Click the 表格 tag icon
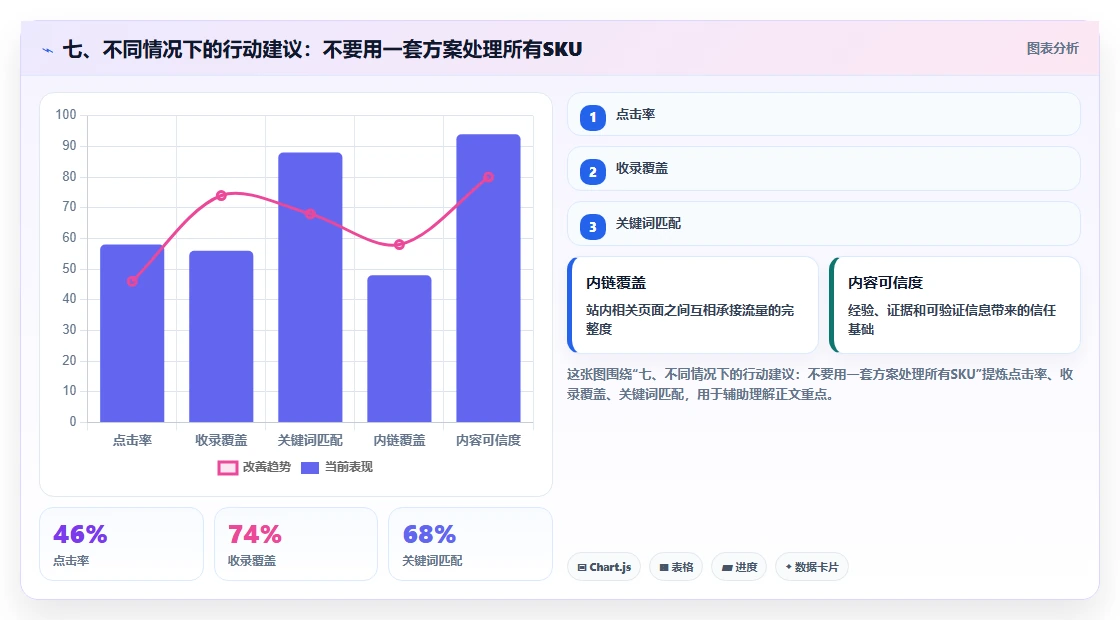The height and width of the screenshot is (620, 1120). point(664,567)
